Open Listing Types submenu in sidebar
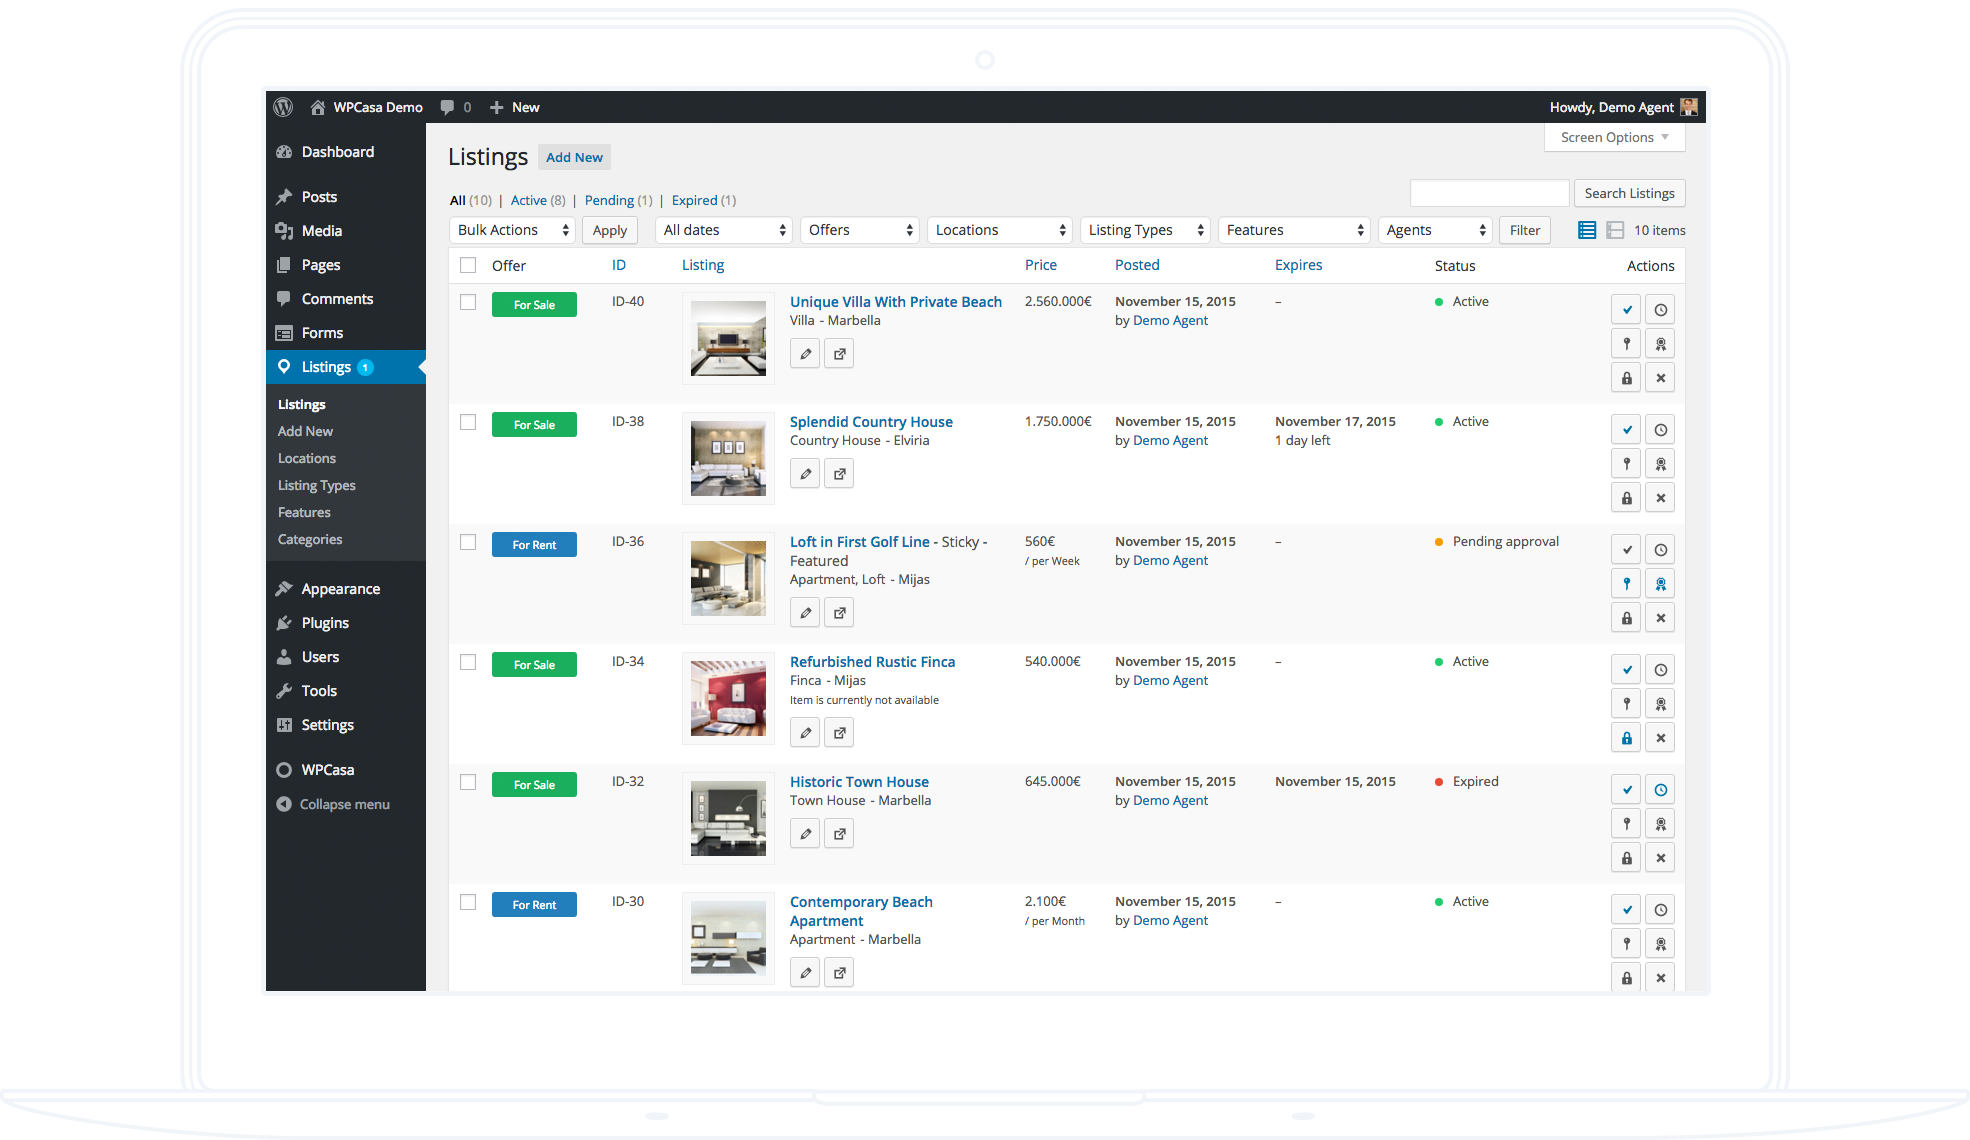The width and height of the screenshot is (1970, 1140). (317, 485)
